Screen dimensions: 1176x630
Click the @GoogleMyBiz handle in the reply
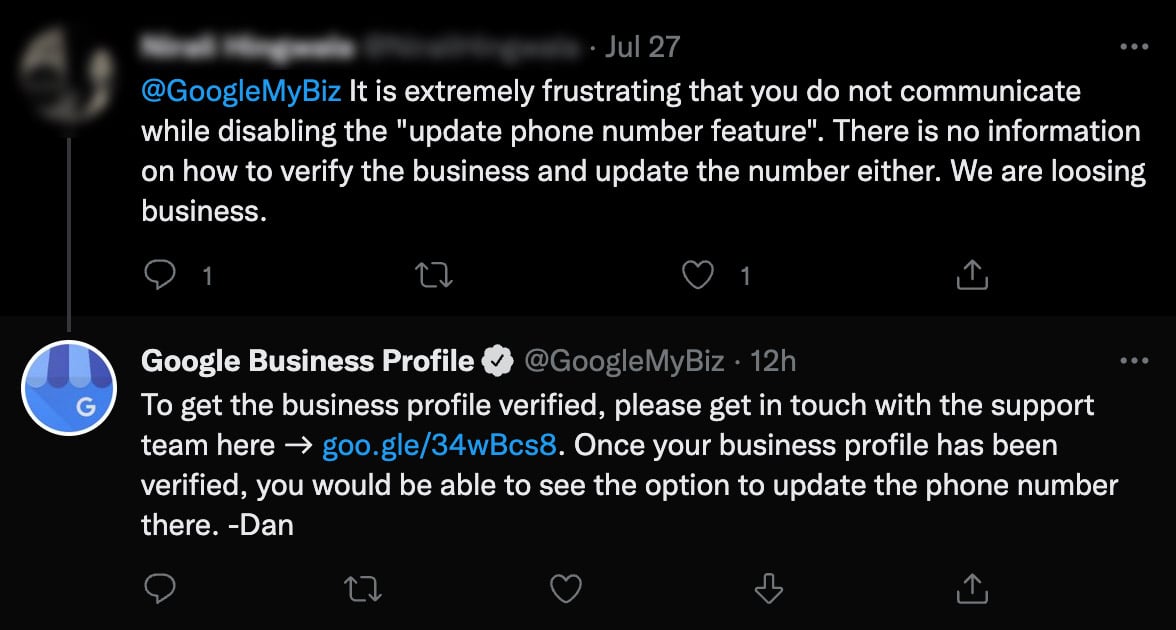(624, 361)
